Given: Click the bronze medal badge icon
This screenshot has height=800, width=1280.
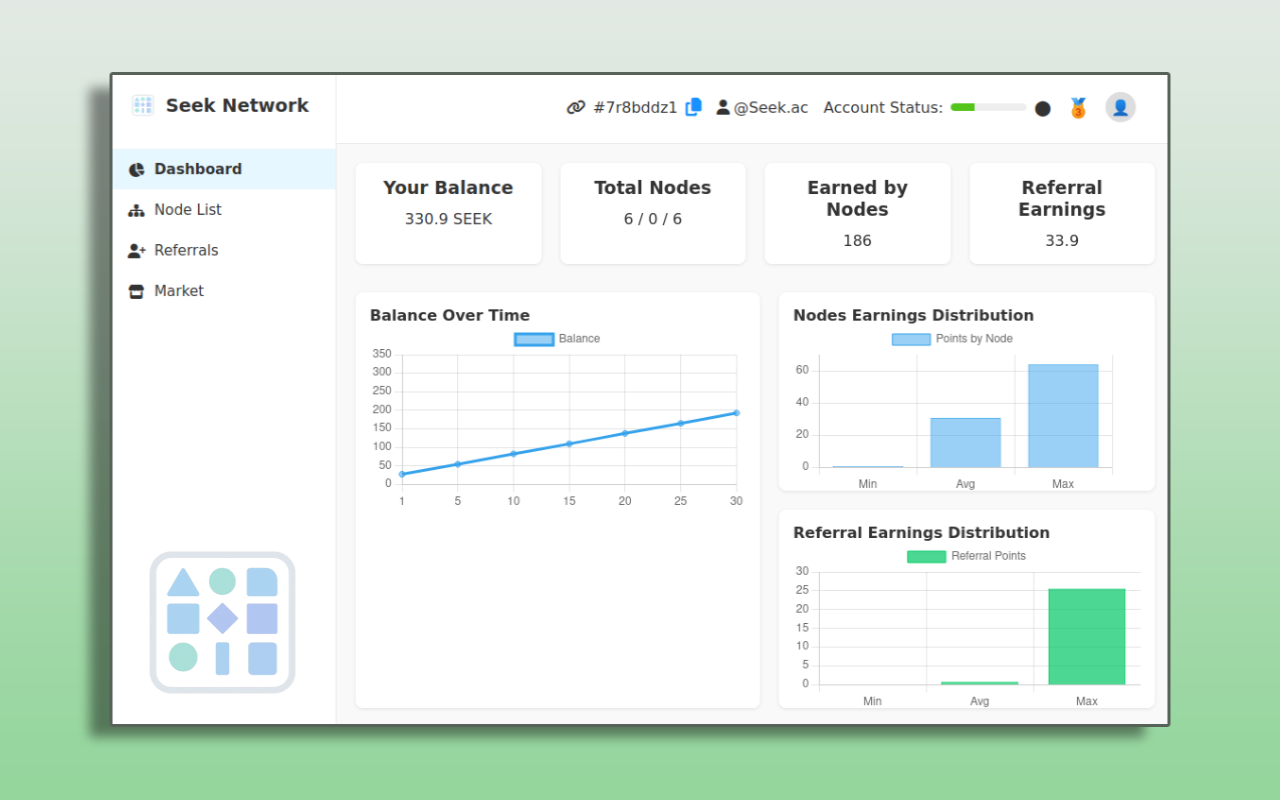Looking at the screenshot, I should [x=1078, y=108].
